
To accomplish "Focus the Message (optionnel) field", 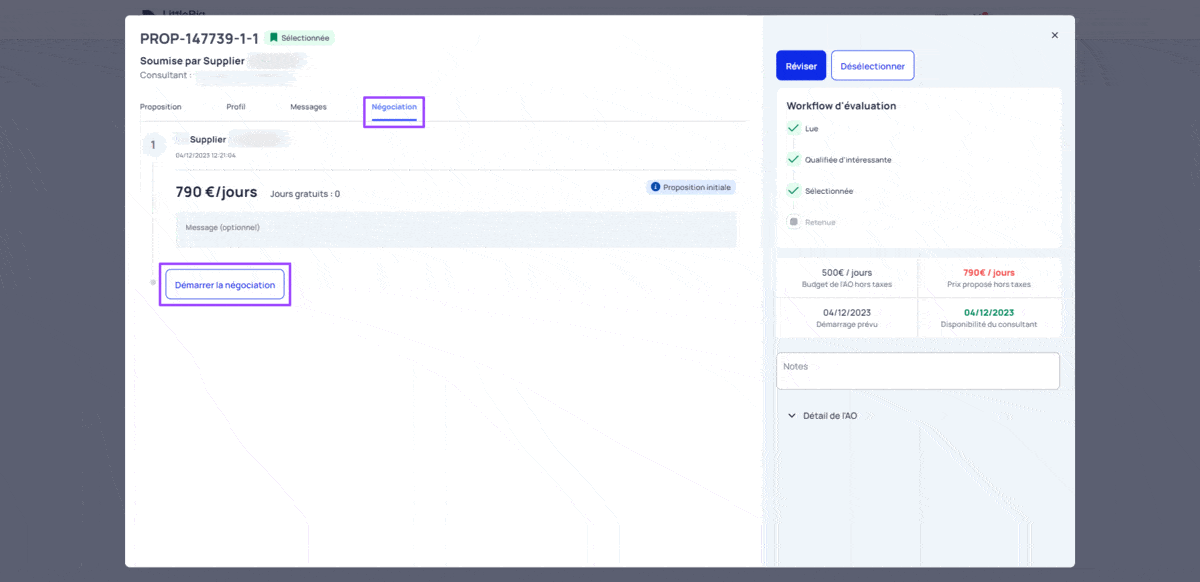I will [x=456, y=228].
